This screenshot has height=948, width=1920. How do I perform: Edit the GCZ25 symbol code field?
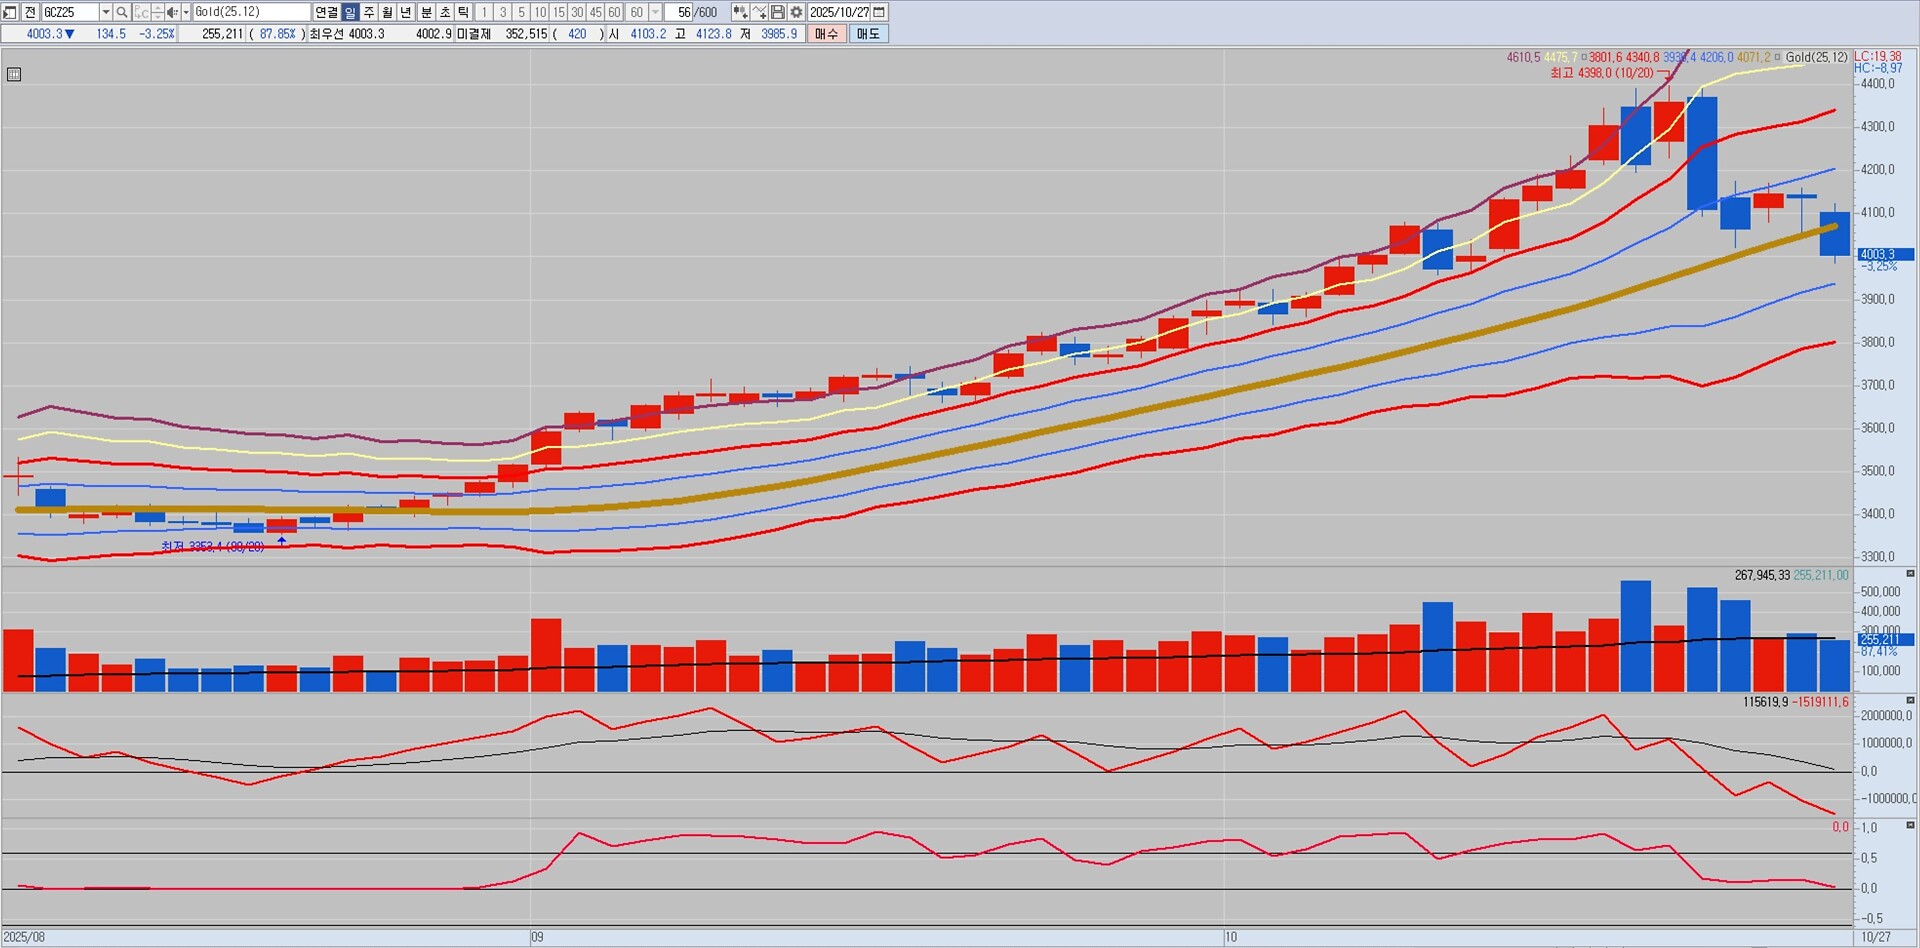pos(70,12)
